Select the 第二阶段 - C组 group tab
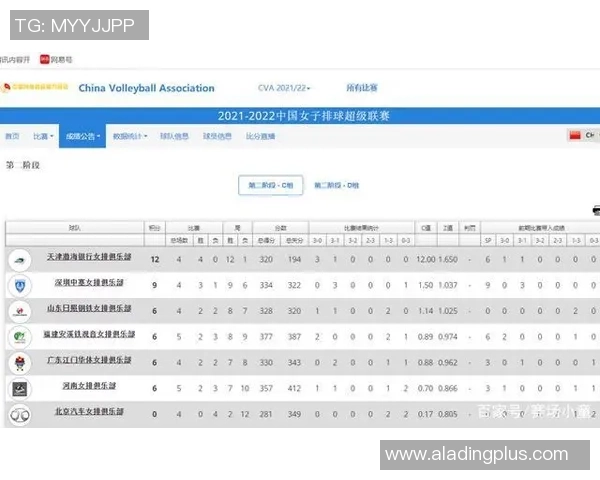The height and width of the screenshot is (480, 600). click(x=270, y=186)
